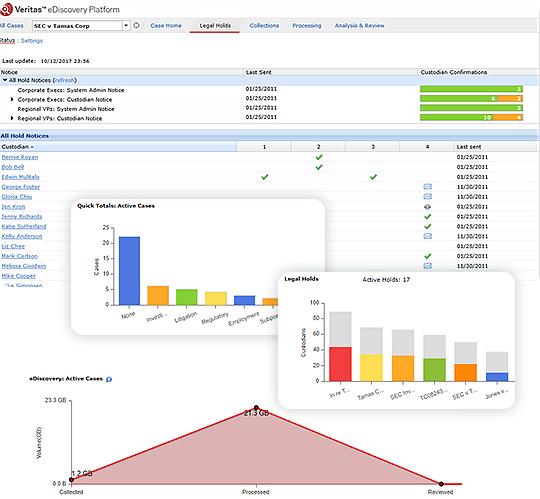
Task: Click Bob Bell's confirmed checkmark icon
Action: (319, 167)
